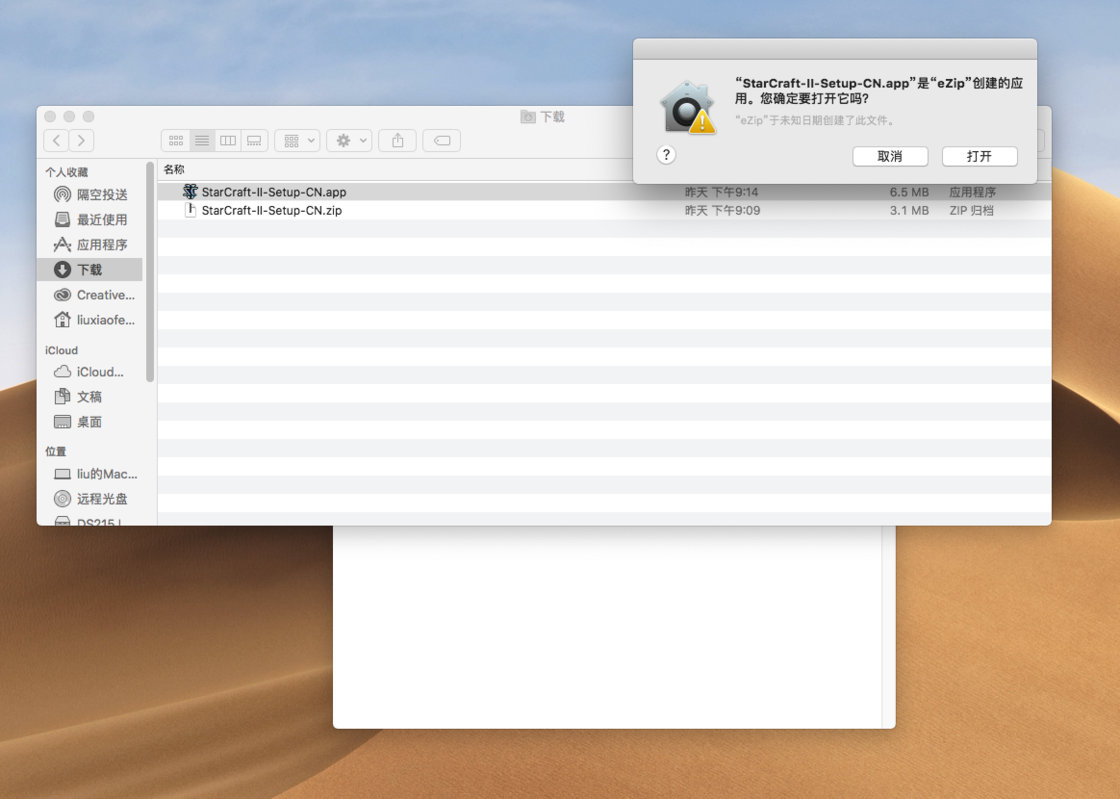
Task: Click the edit tags toolbar icon
Action: 441,141
